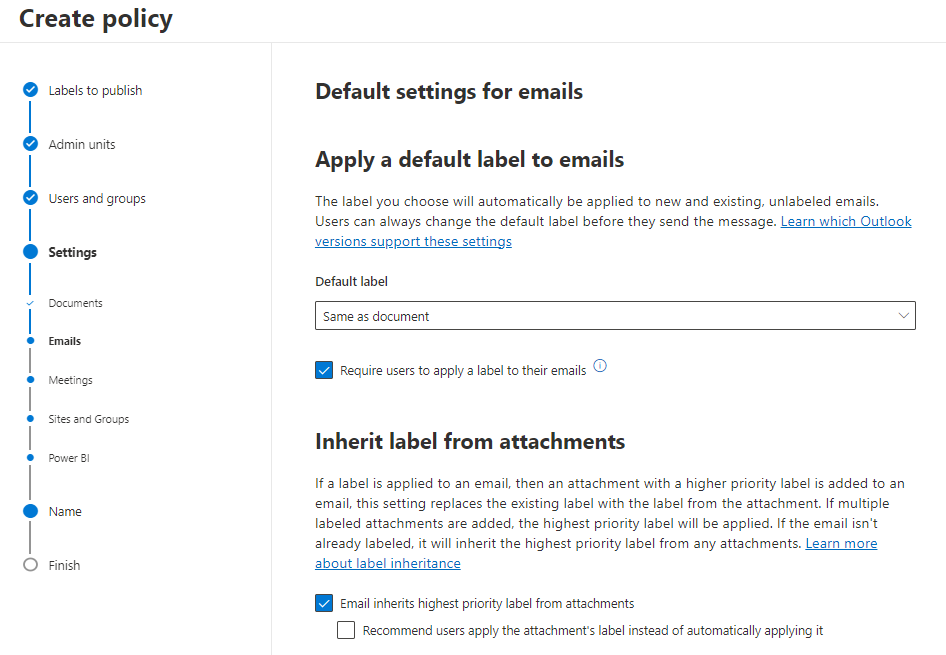The width and height of the screenshot is (946, 655).
Task: Click the Finish step empty circle icon
Action: [x=30, y=565]
